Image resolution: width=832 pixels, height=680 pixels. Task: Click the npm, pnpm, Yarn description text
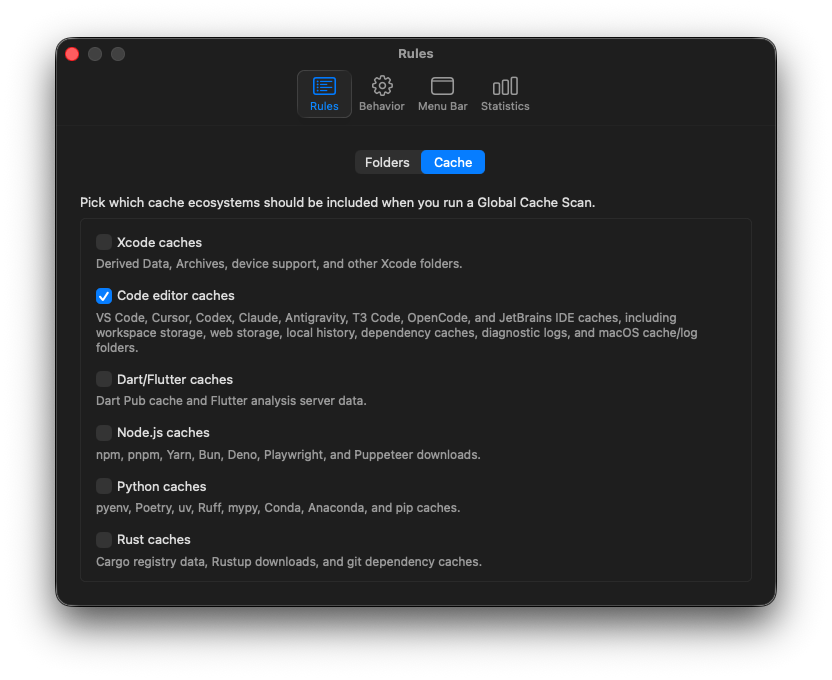(x=288, y=455)
